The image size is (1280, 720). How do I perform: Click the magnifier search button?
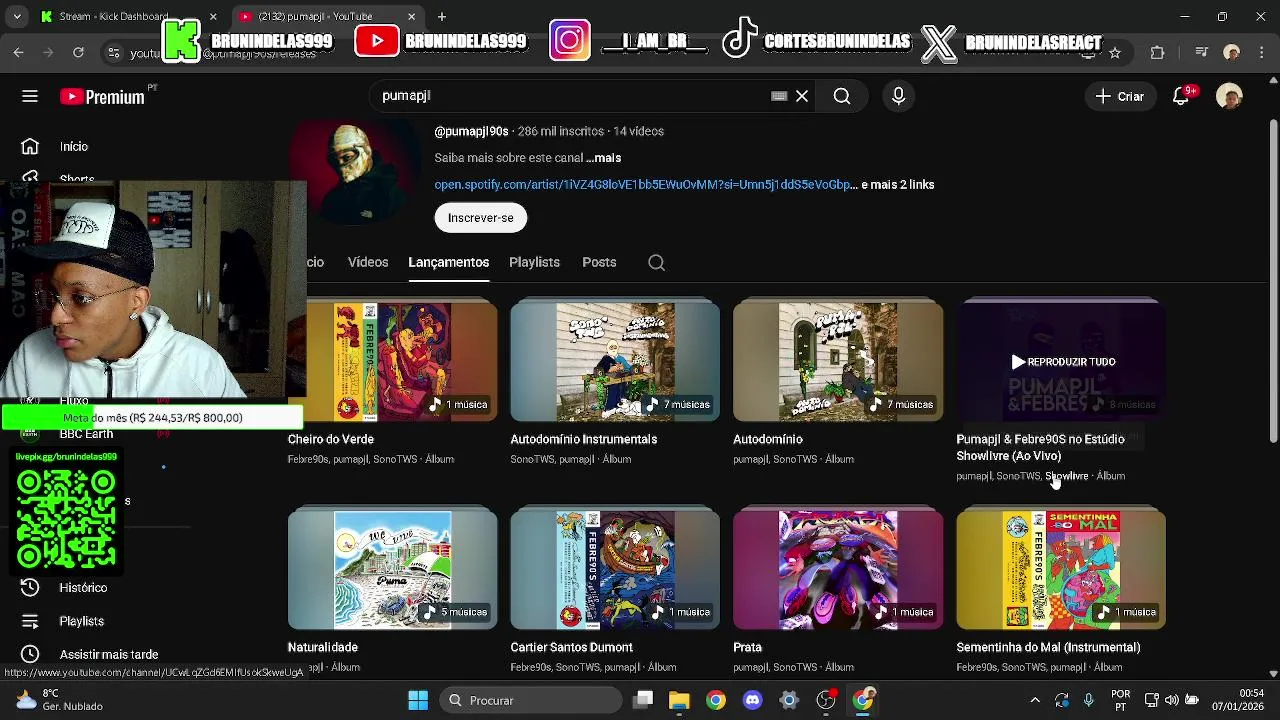842,96
